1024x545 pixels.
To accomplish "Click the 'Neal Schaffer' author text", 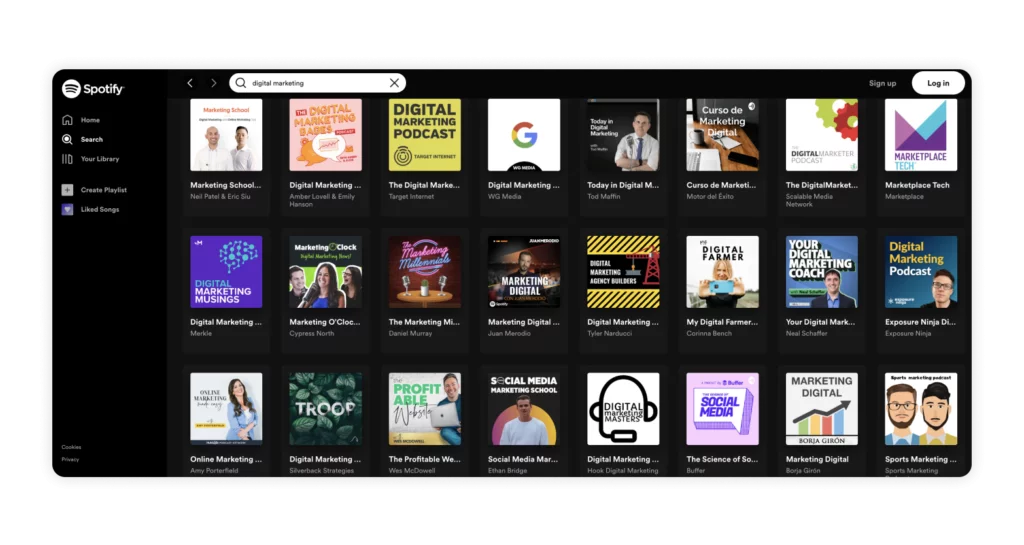I will click(807, 334).
